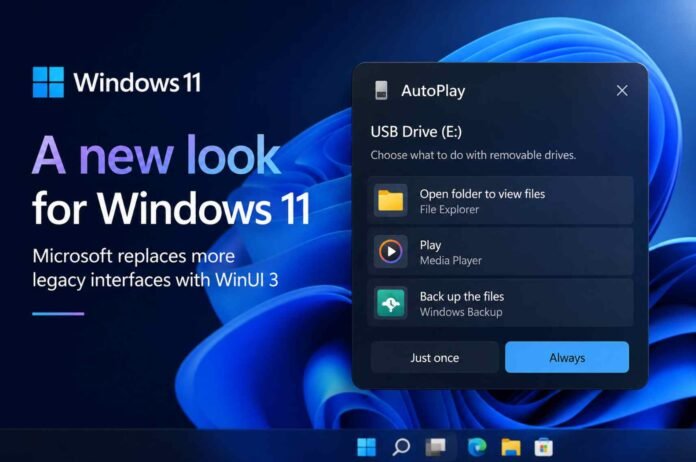Open Task View on the taskbar

(435, 447)
